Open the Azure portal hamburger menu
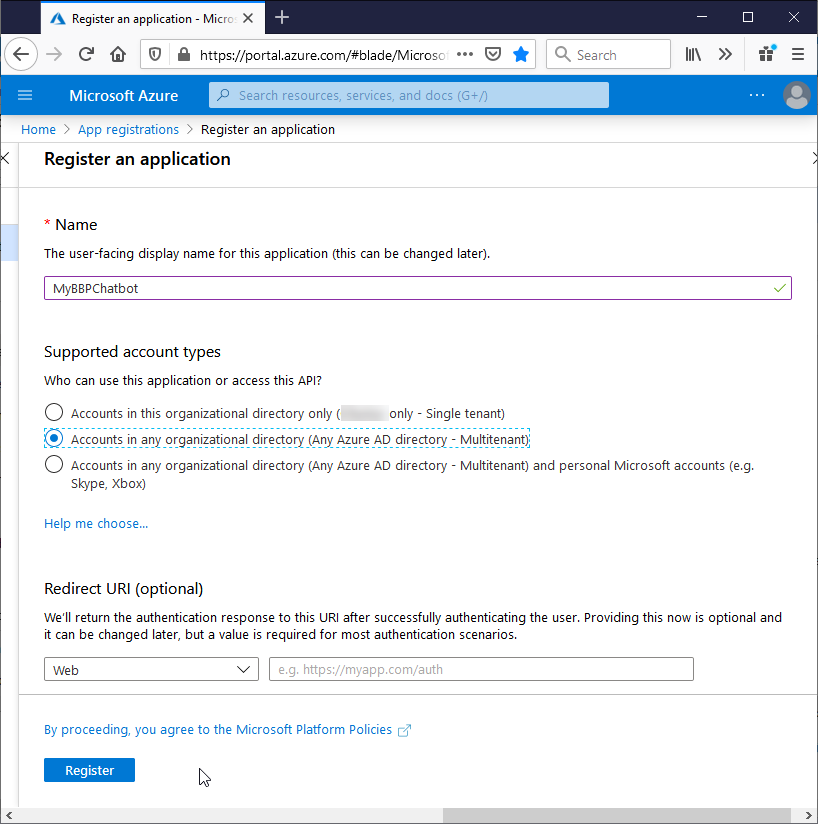Image resolution: width=818 pixels, height=824 pixels. pos(25,95)
